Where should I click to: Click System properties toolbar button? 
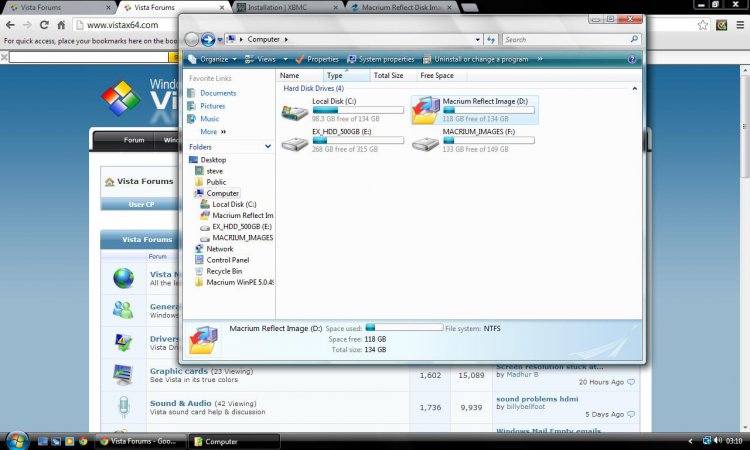pos(381,59)
